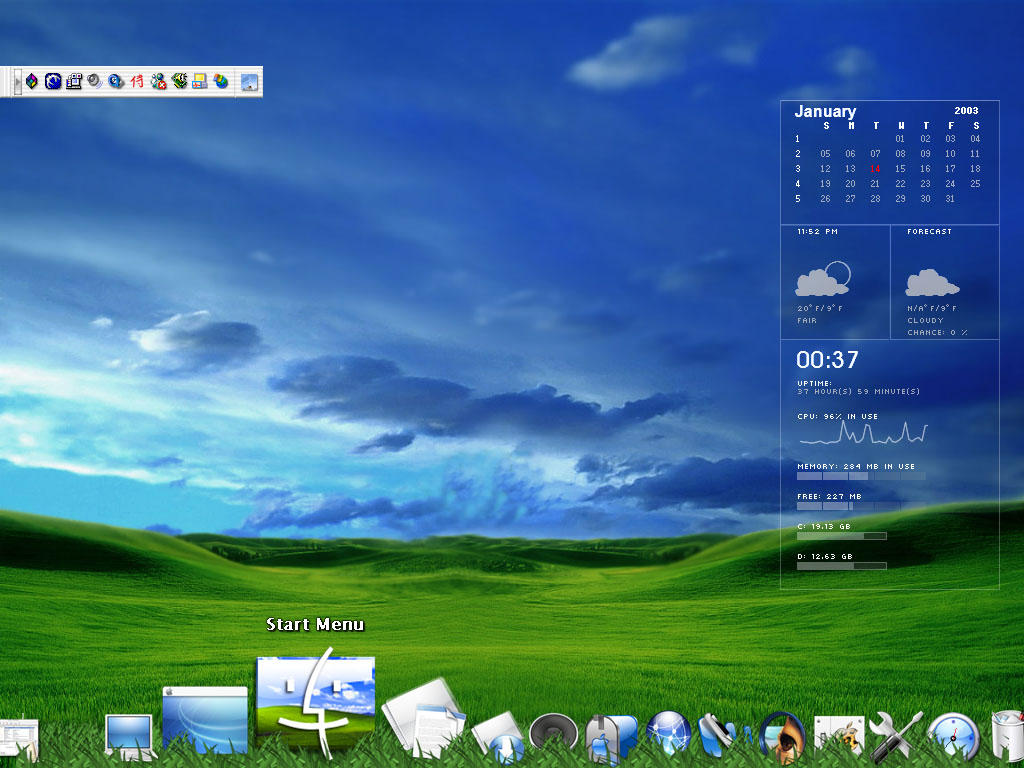This screenshot has height=768, width=1024.
Task: Click the CPU: 96% IN USE label
Action: (838, 417)
